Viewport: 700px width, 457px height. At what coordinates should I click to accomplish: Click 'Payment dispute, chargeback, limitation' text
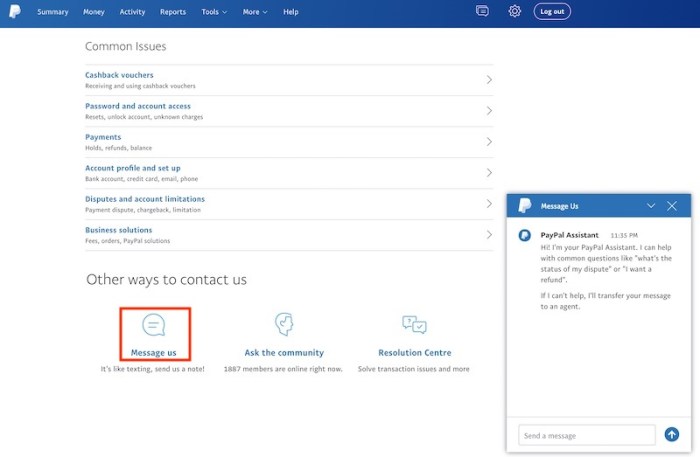tap(143, 210)
